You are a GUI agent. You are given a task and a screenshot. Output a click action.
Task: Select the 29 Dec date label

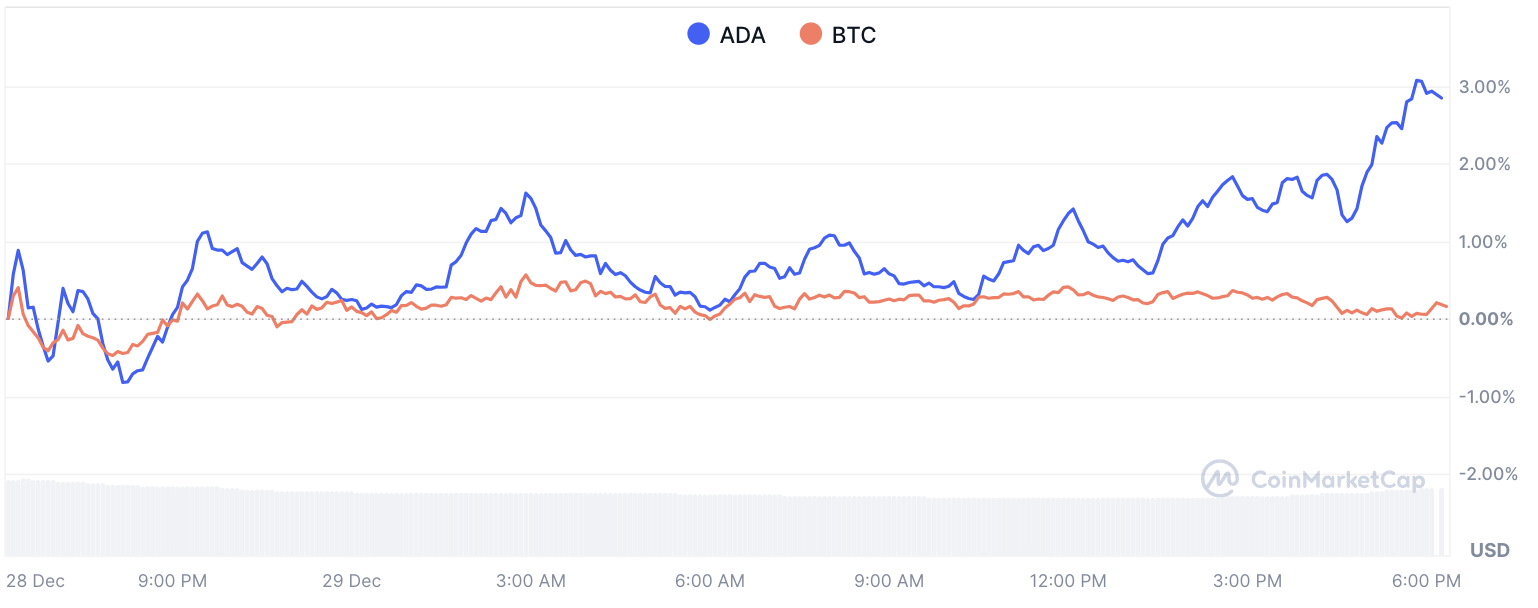coord(351,581)
